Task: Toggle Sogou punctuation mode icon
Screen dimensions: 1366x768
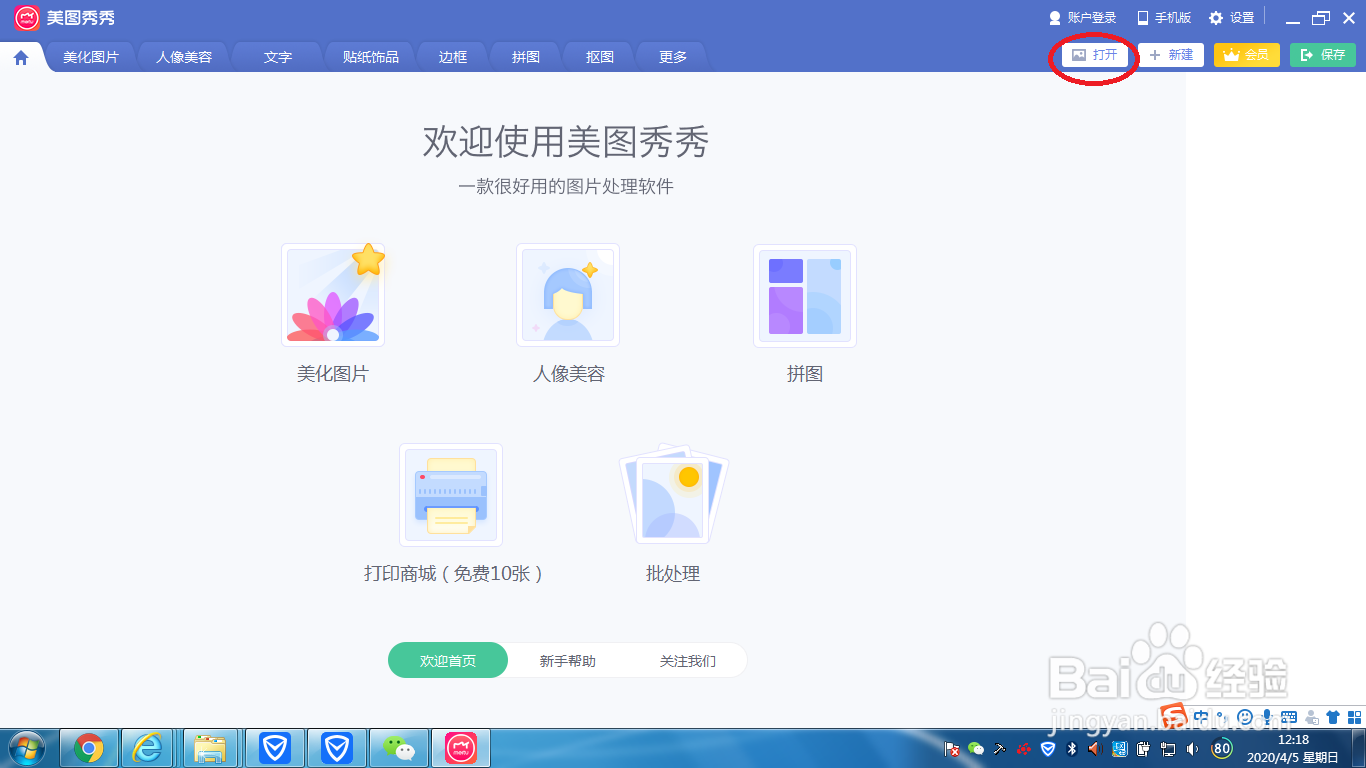Action: coord(1220,716)
